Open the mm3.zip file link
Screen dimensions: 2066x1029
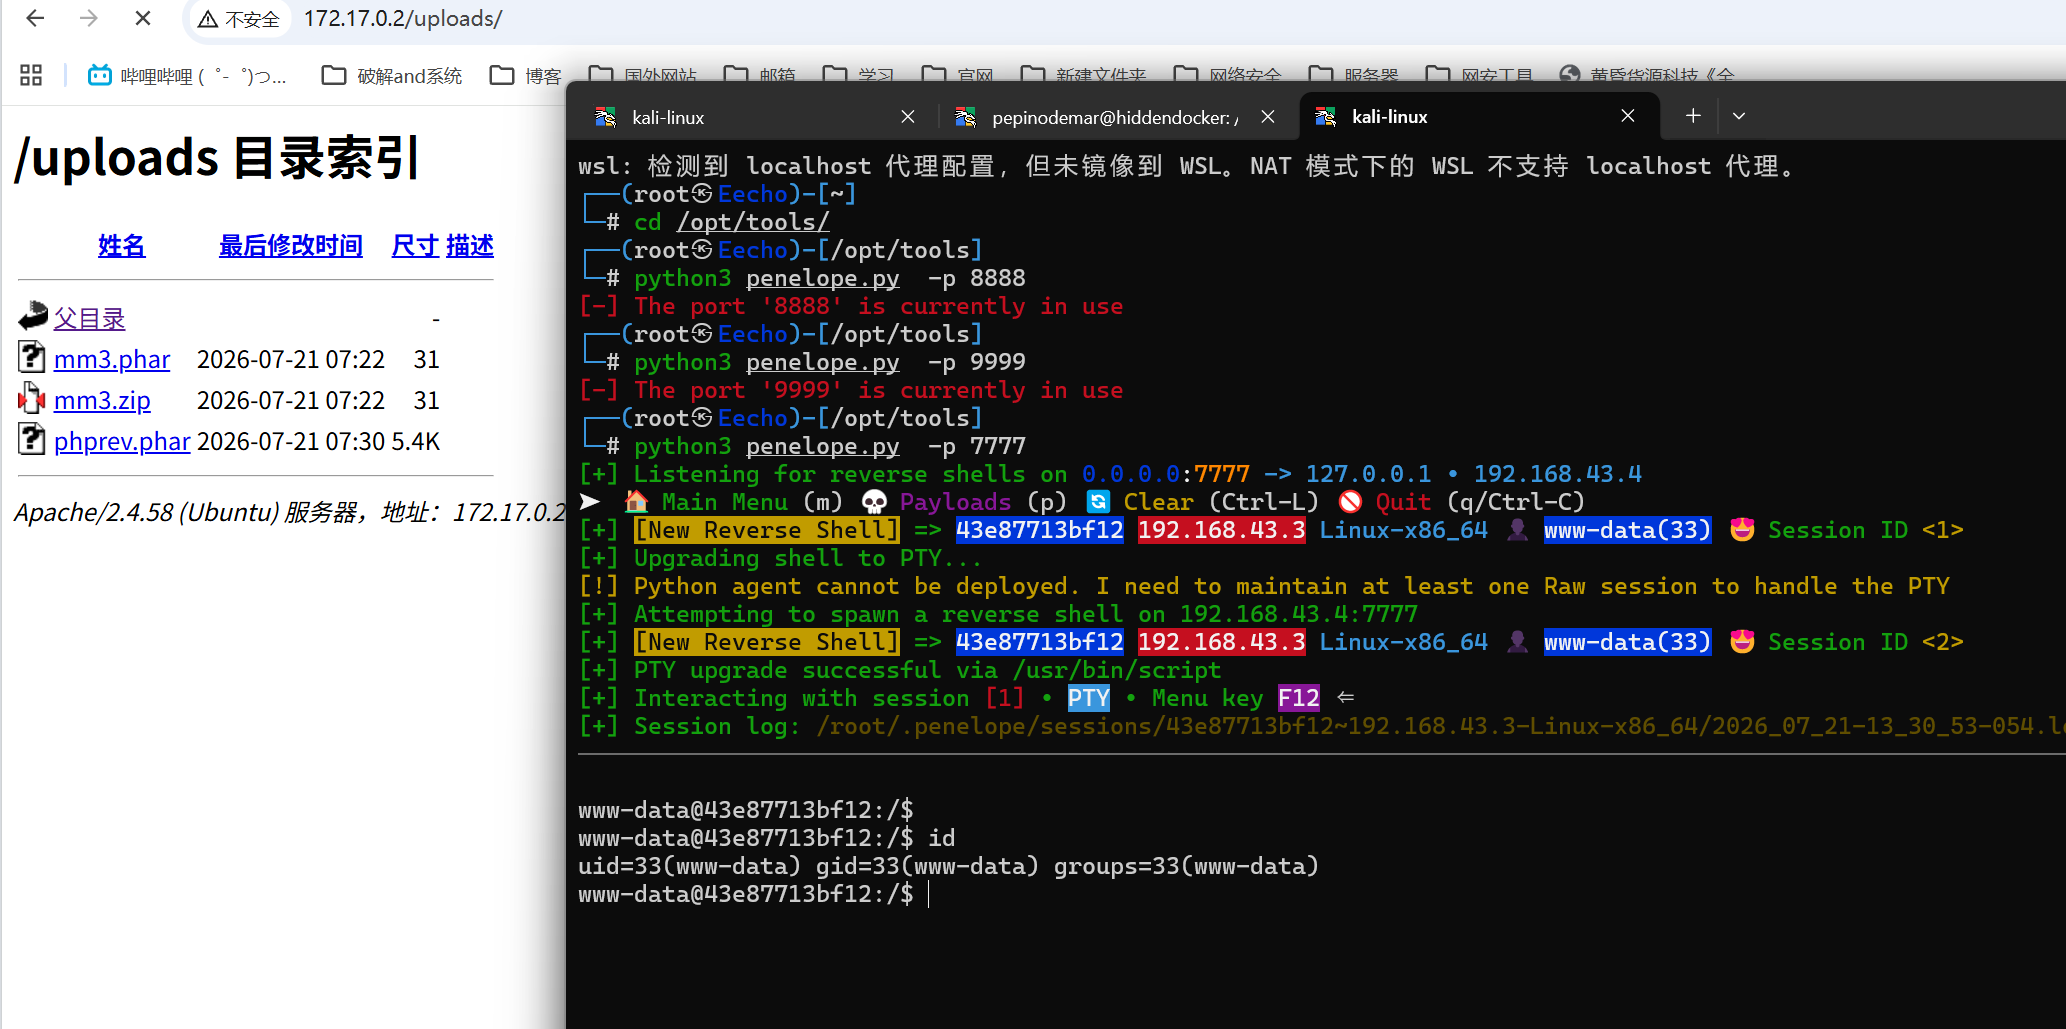tap(102, 401)
